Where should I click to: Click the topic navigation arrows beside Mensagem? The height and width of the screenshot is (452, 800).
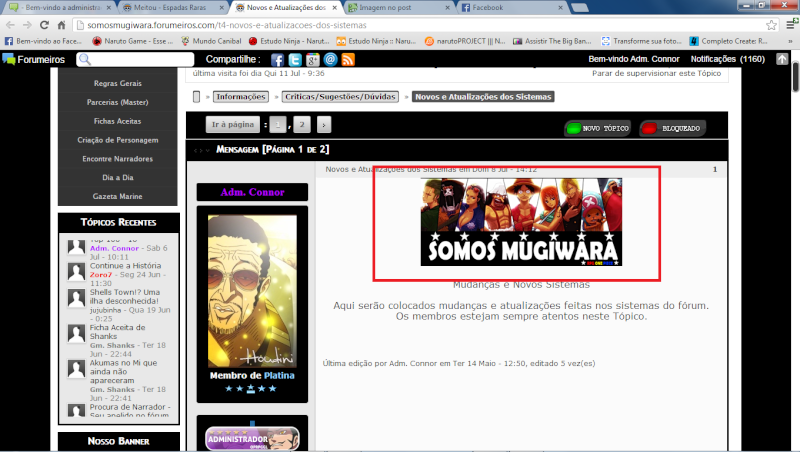pos(202,150)
